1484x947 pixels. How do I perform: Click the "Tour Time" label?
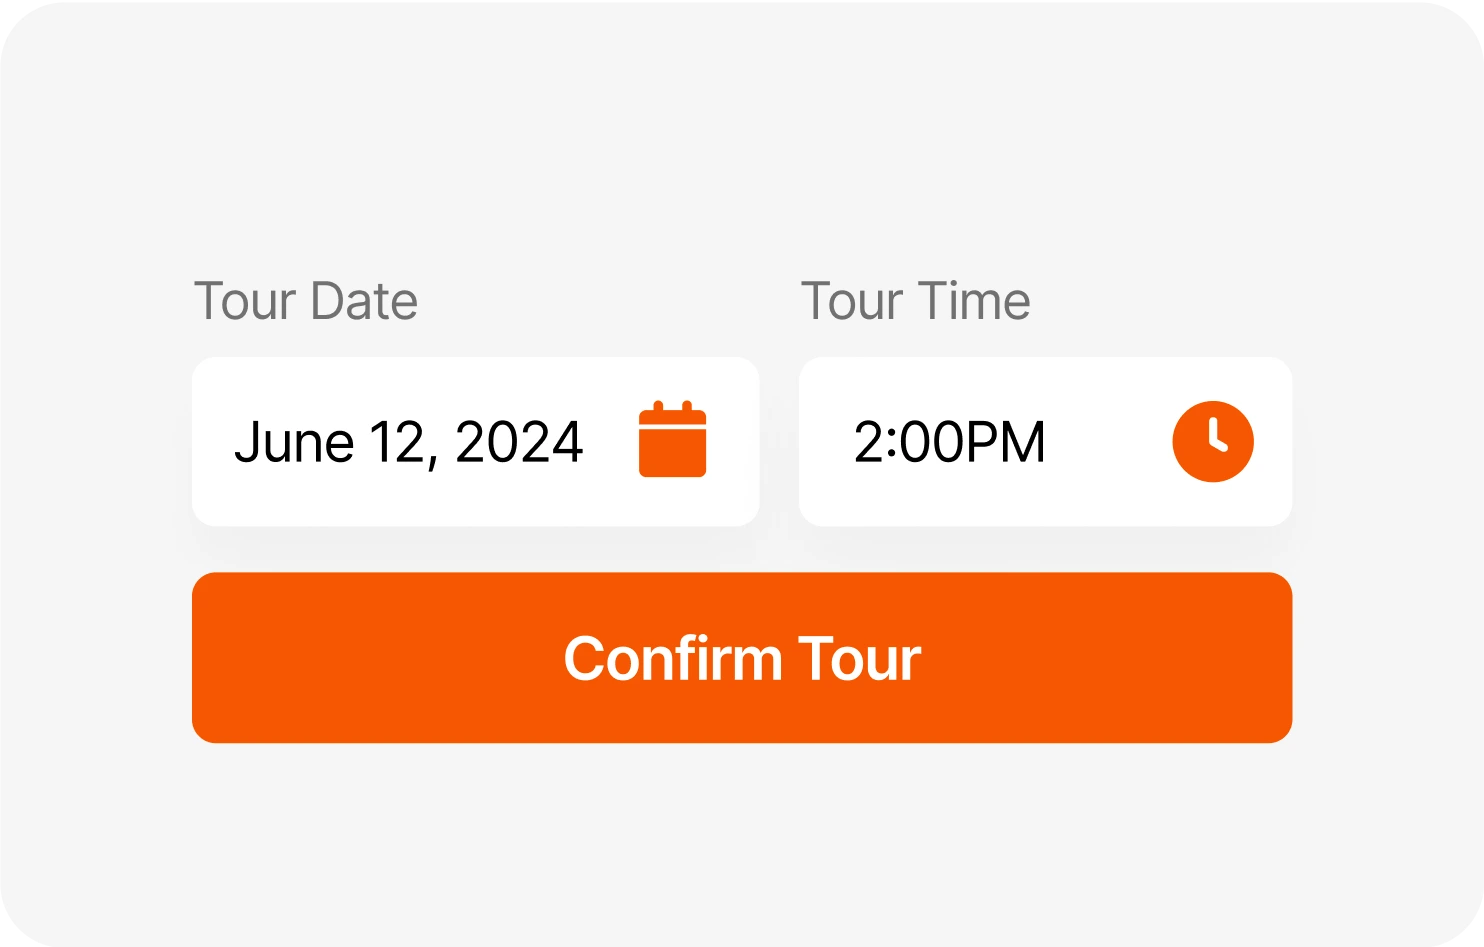click(x=915, y=301)
